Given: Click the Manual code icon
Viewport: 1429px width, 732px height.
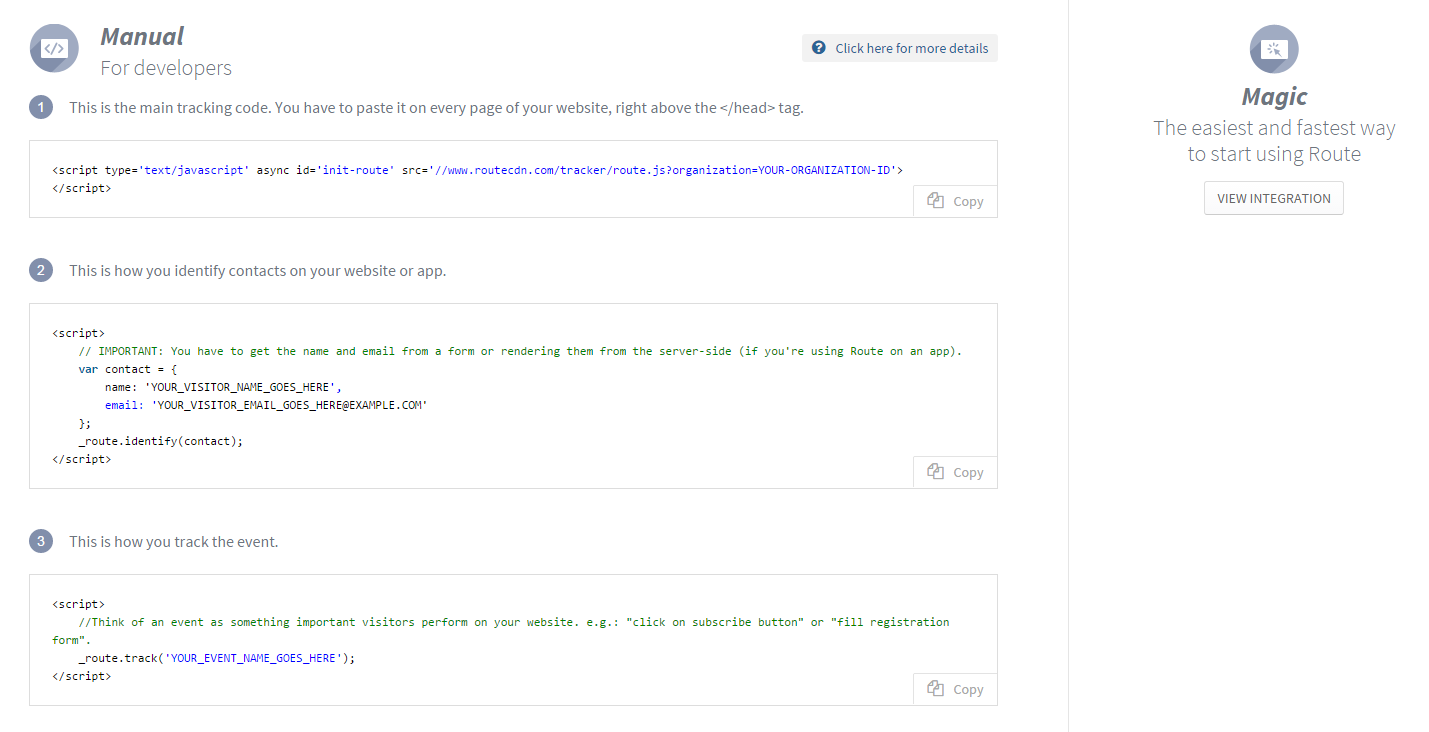Looking at the screenshot, I should point(54,48).
